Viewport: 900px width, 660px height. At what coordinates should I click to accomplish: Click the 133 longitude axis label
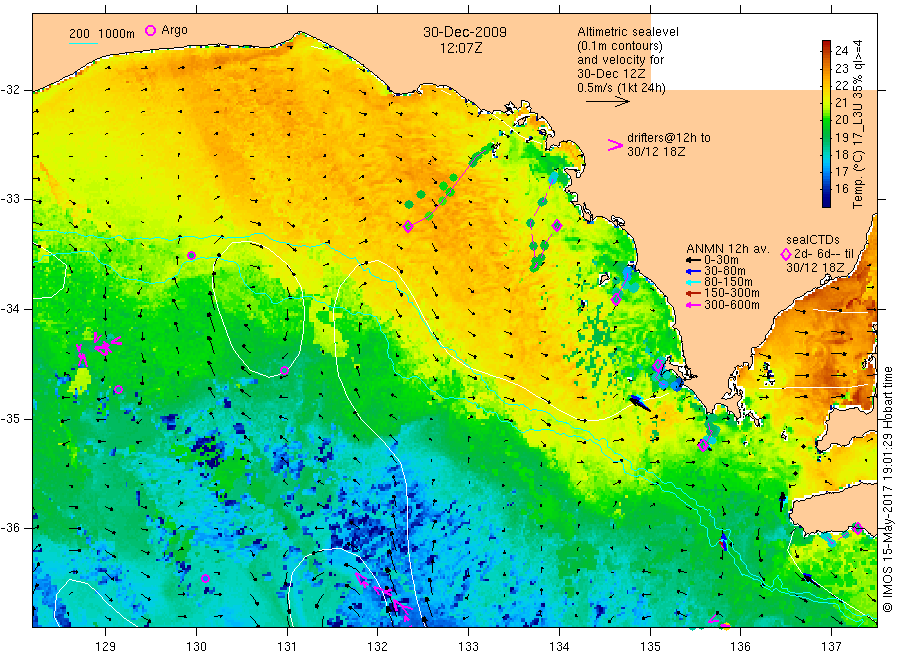(x=468, y=647)
